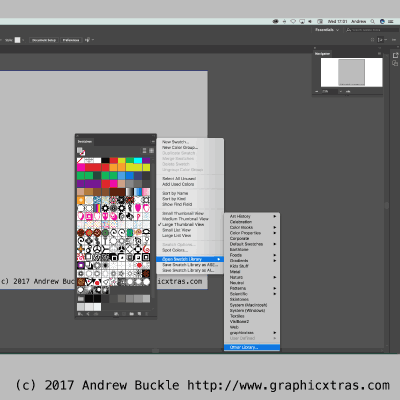Open macOS Spotlight search icon

pyautogui.click(x=373, y=21)
